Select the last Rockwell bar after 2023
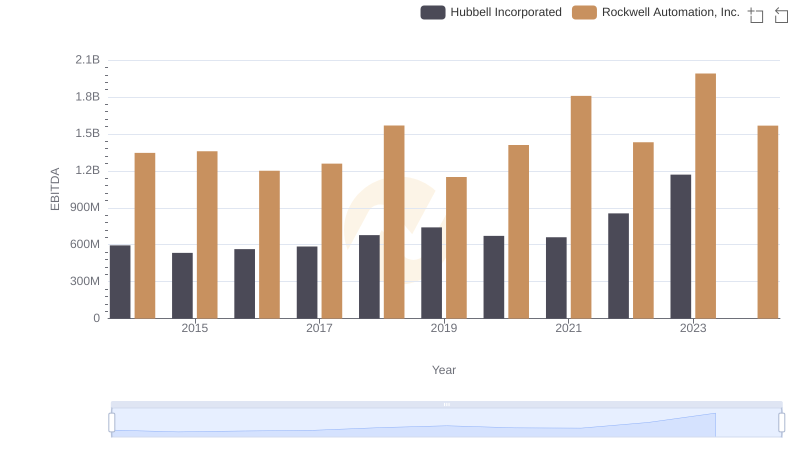This screenshot has height=461, width=800. (x=768, y=222)
